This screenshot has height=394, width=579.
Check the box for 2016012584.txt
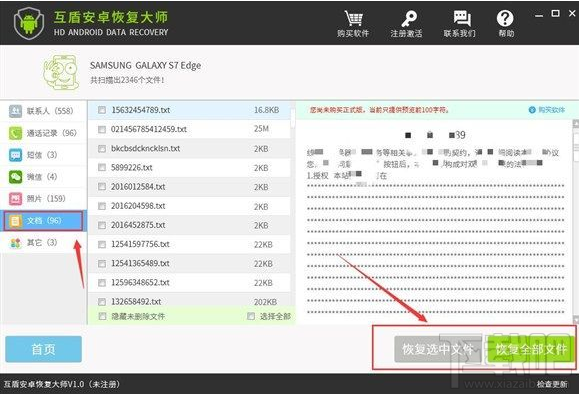tap(102, 187)
